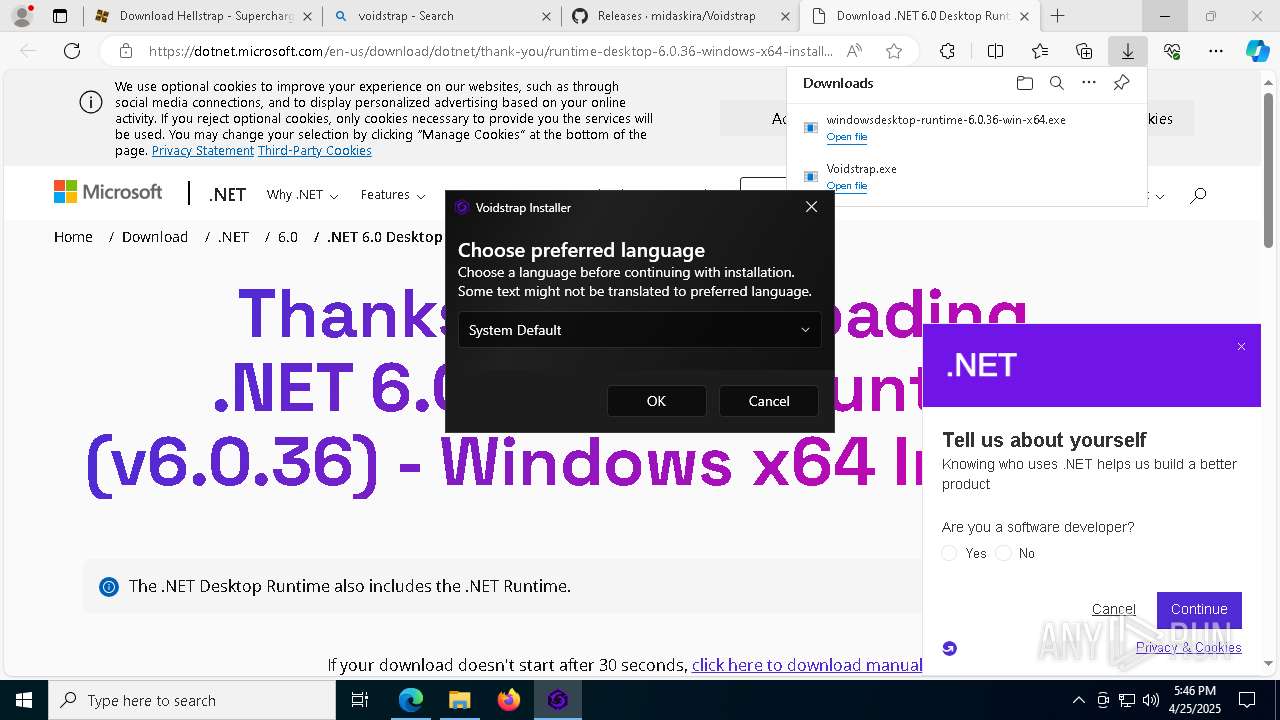Click the .NET site header link
The width and height of the screenshot is (1280, 720).
click(227, 195)
